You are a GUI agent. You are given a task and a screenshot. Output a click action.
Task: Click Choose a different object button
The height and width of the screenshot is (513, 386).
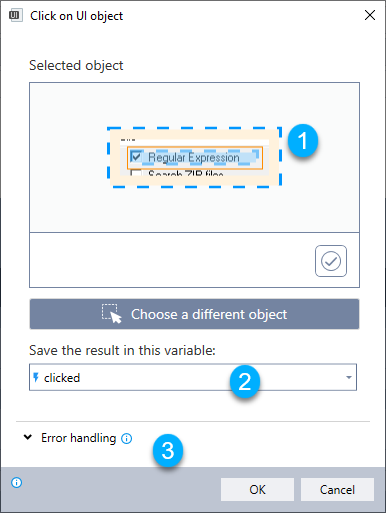click(194, 314)
